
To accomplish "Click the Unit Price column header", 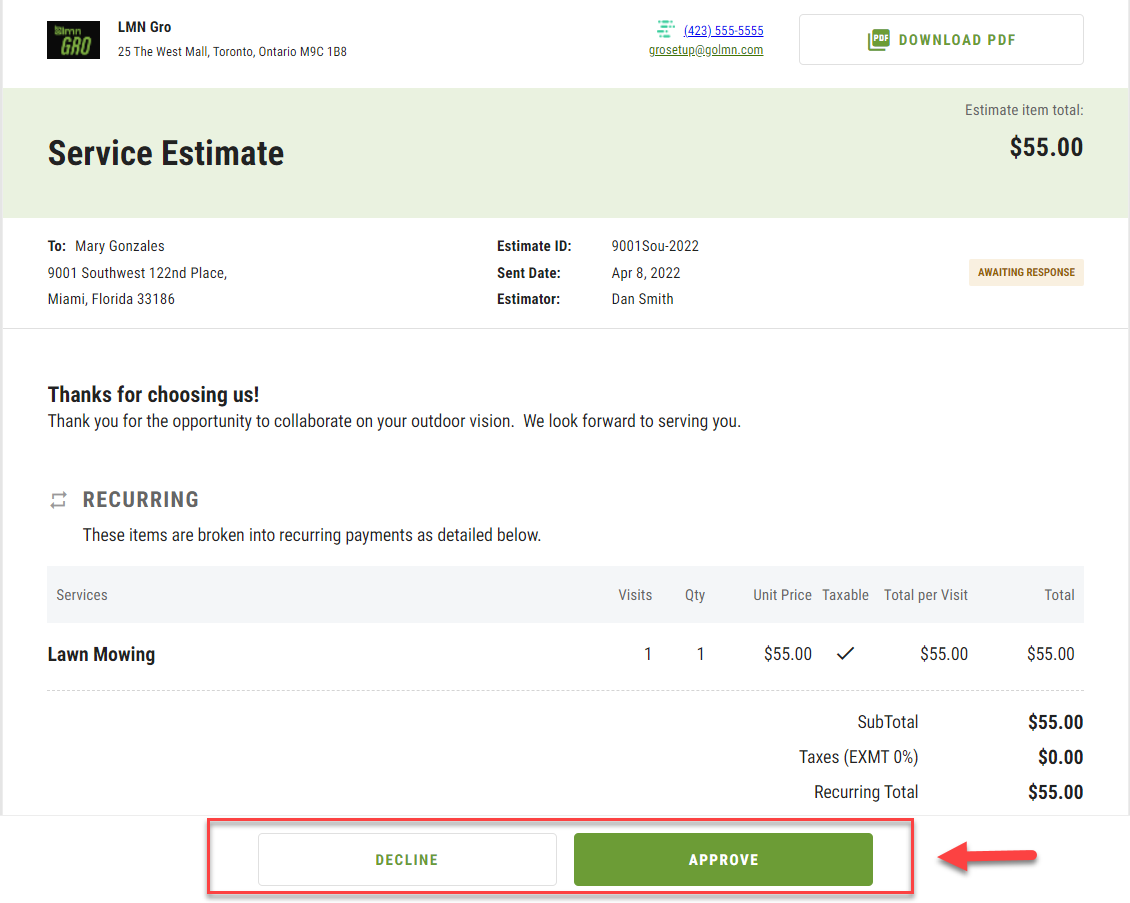I will pyautogui.click(x=782, y=595).
